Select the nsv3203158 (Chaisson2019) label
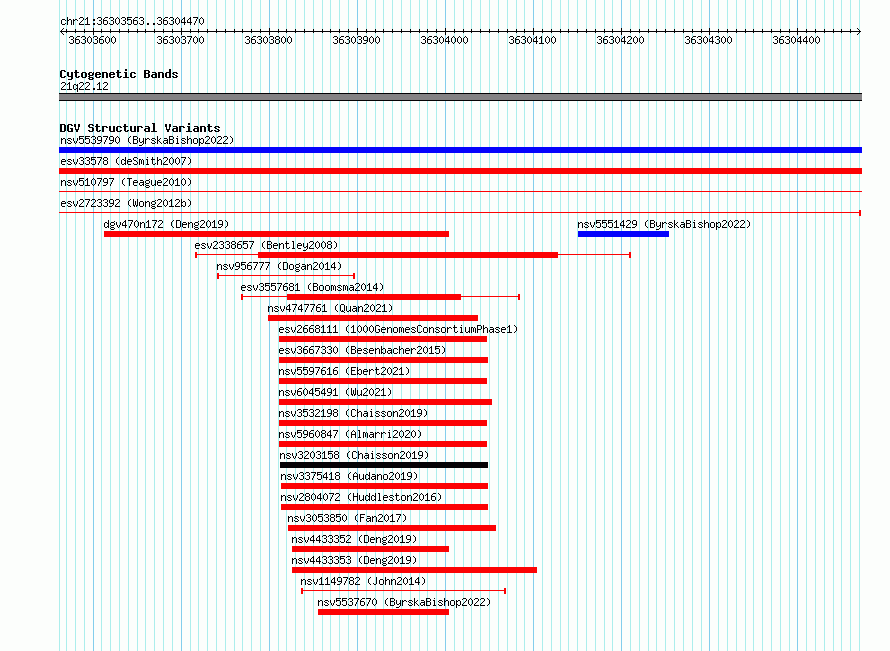Image resolution: width=890 pixels, height=651 pixels. pyautogui.click(x=354, y=455)
